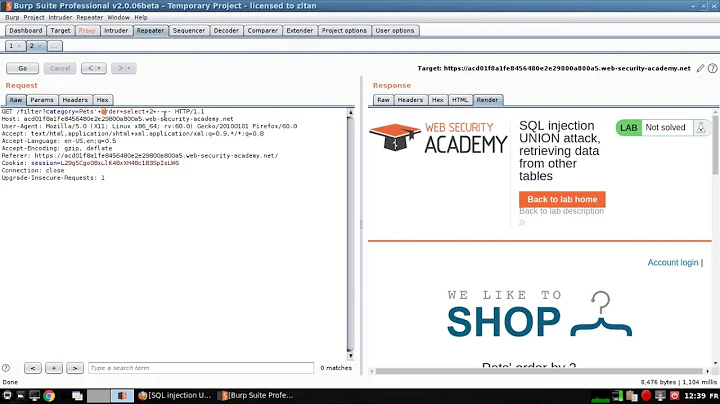Switch to the Decoder tab
720x404 pixels.
(x=226, y=30)
